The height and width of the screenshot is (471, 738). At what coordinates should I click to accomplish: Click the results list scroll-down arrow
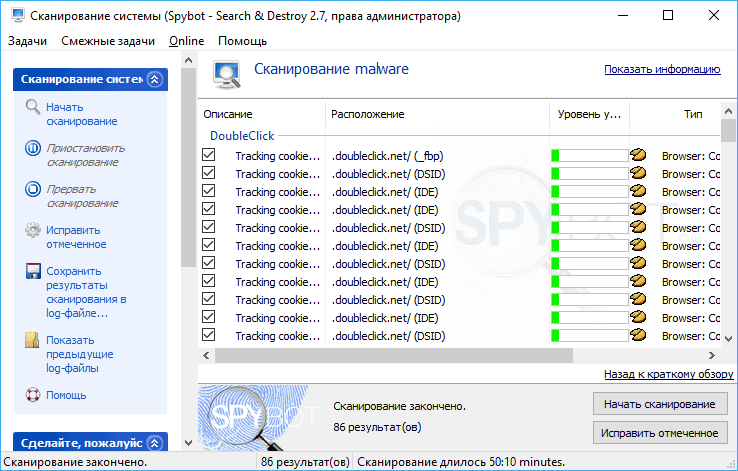click(x=729, y=339)
